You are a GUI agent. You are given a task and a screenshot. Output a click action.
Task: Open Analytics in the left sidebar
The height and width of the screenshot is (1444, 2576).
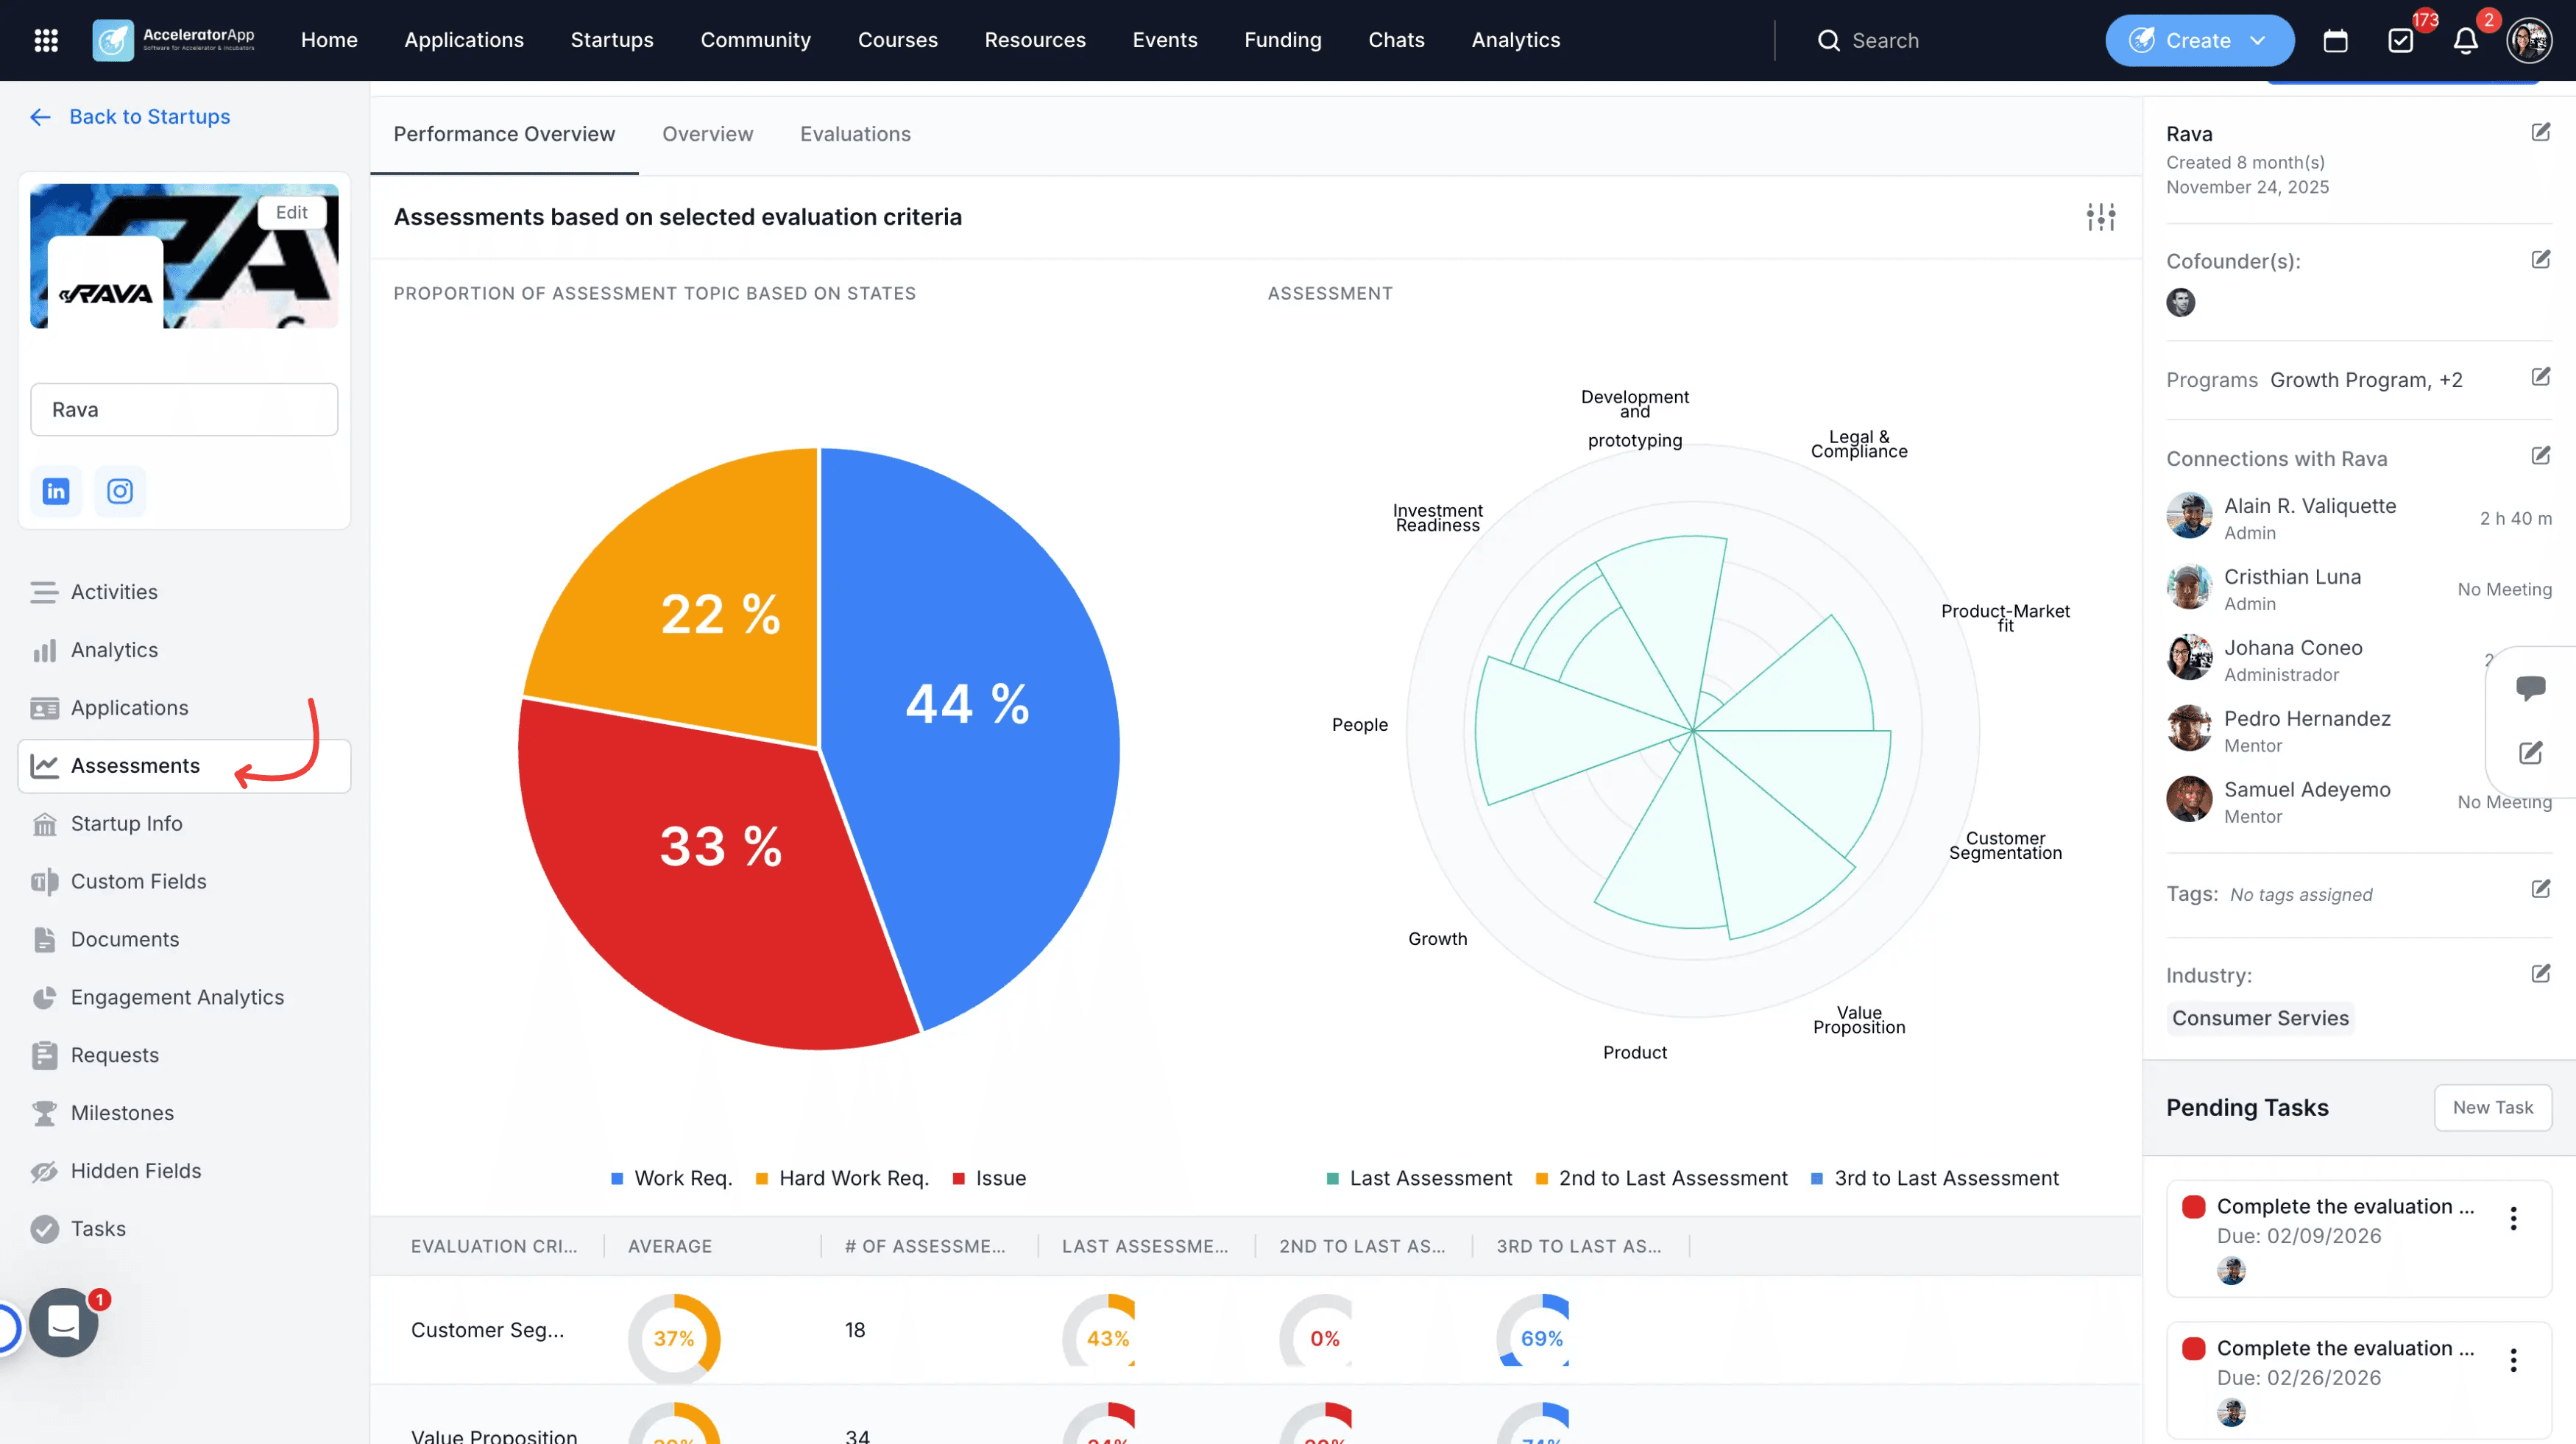[x=184, y=650]
